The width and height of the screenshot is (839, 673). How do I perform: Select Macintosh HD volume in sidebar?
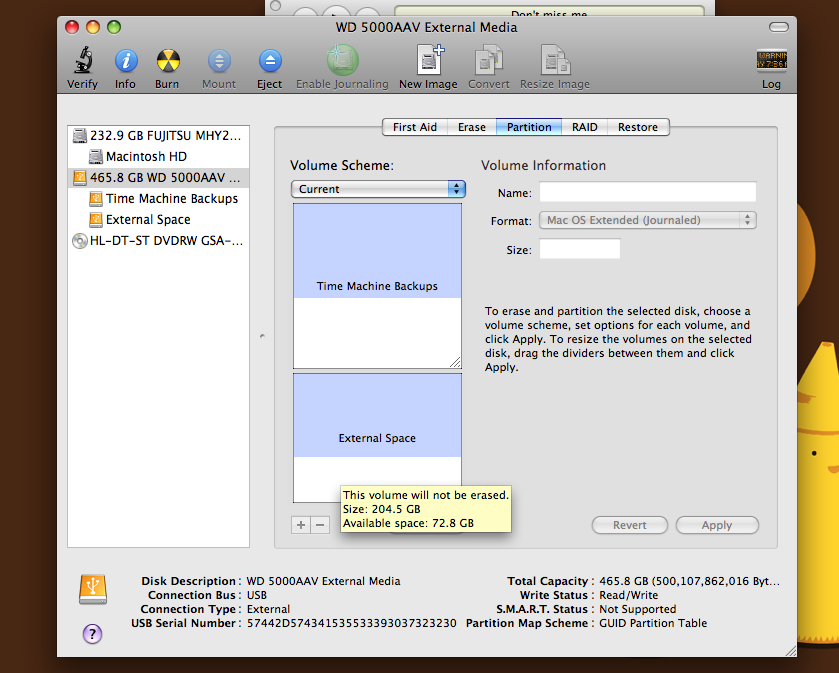coord(158,156)
